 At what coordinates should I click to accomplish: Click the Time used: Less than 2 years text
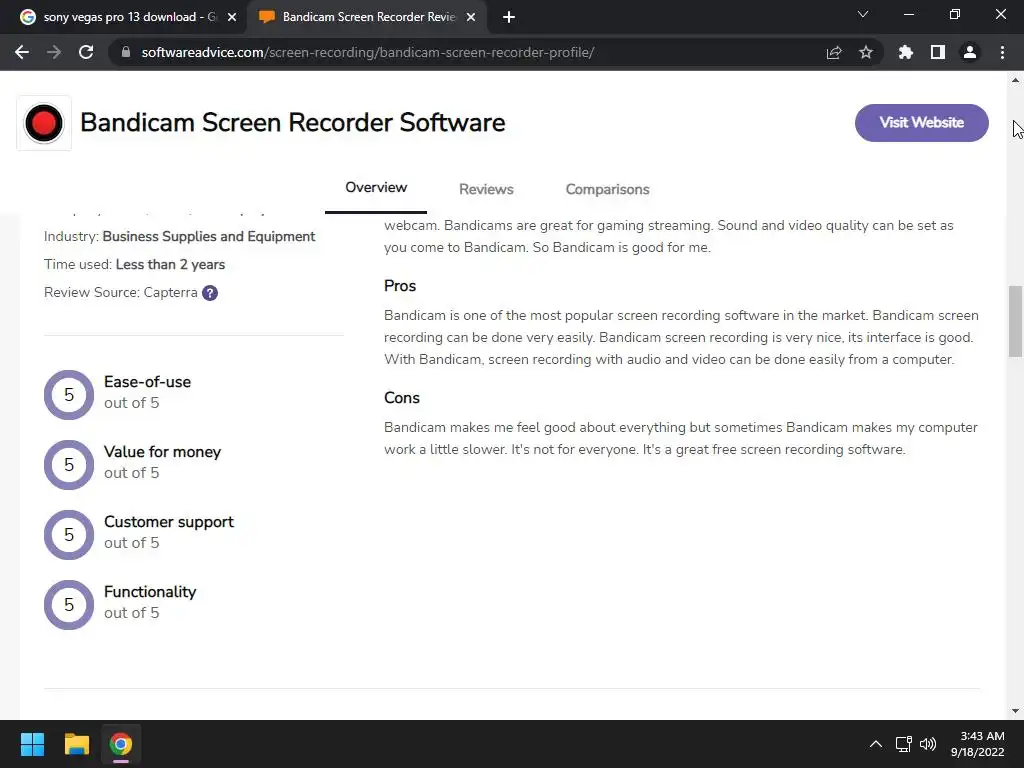[x=135, y=264]
